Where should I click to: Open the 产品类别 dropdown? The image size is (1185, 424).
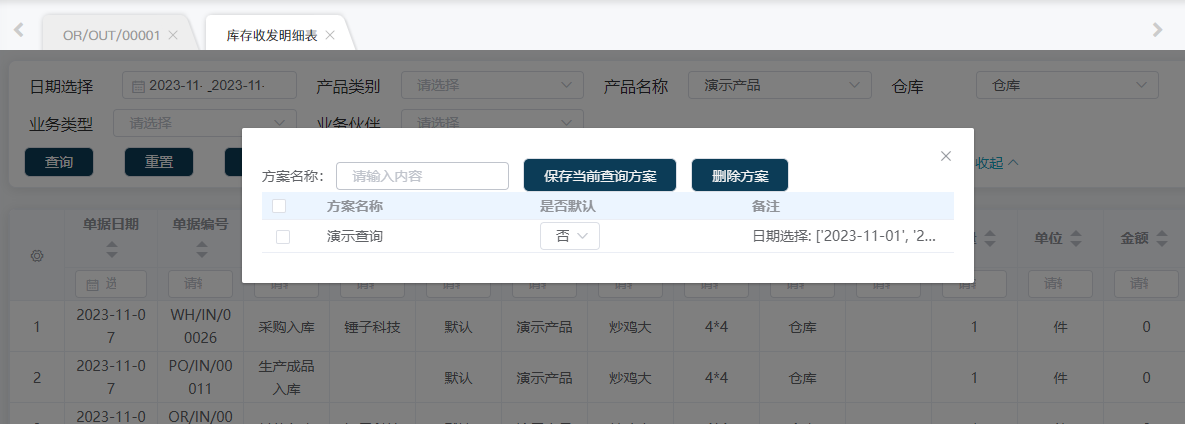click(492, 86)
